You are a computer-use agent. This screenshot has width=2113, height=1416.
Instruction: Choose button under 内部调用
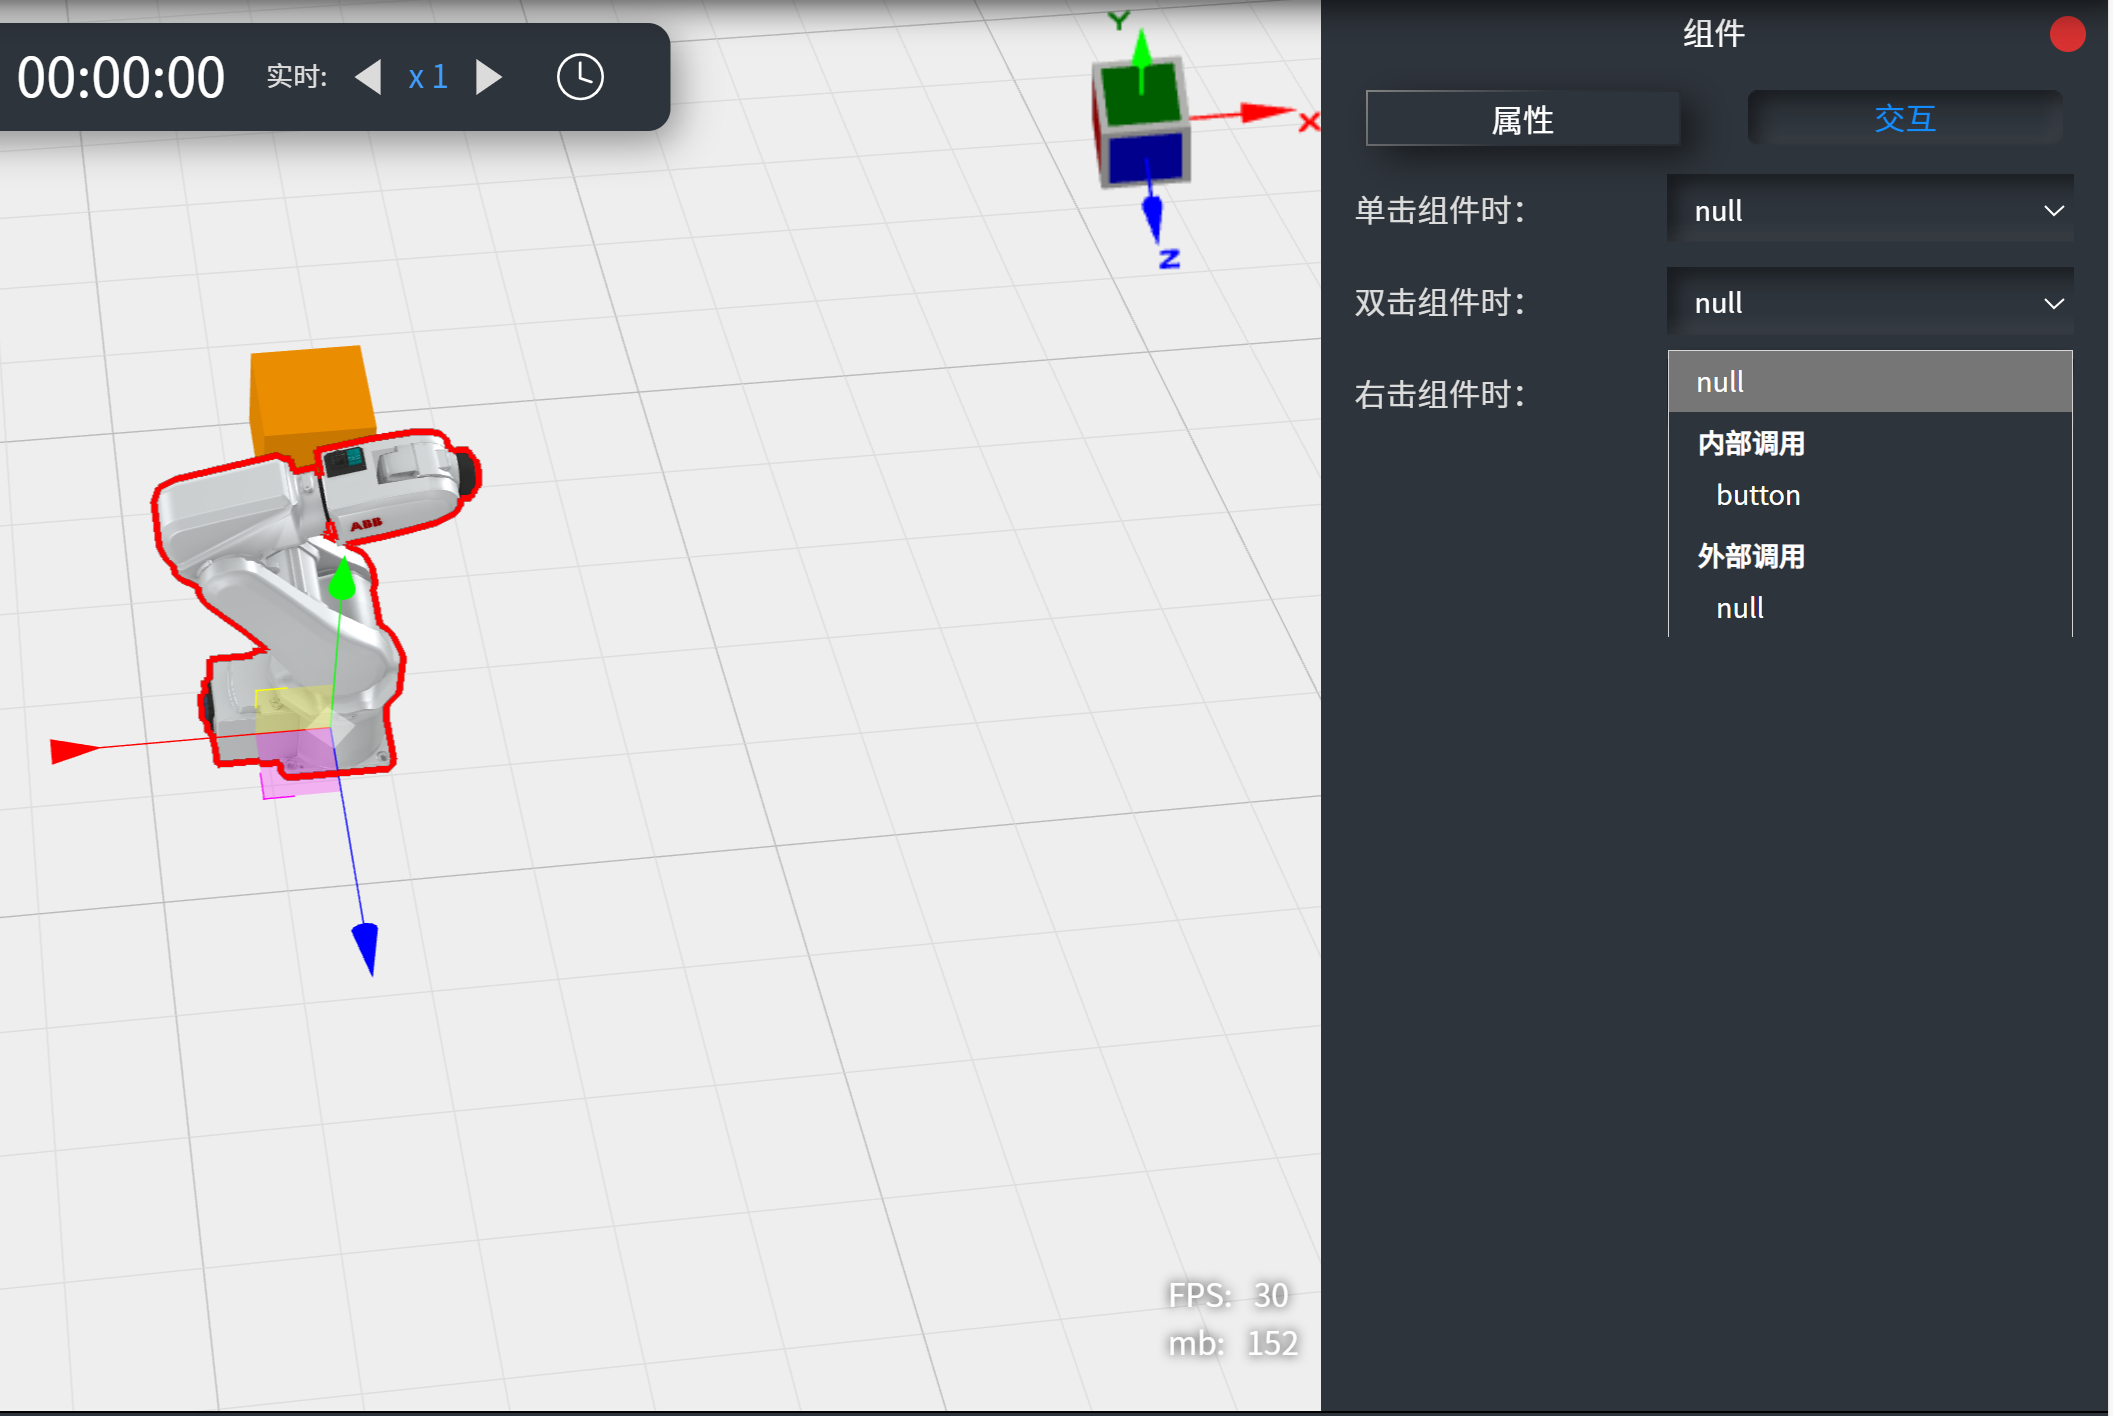(x=1758, y=495)
